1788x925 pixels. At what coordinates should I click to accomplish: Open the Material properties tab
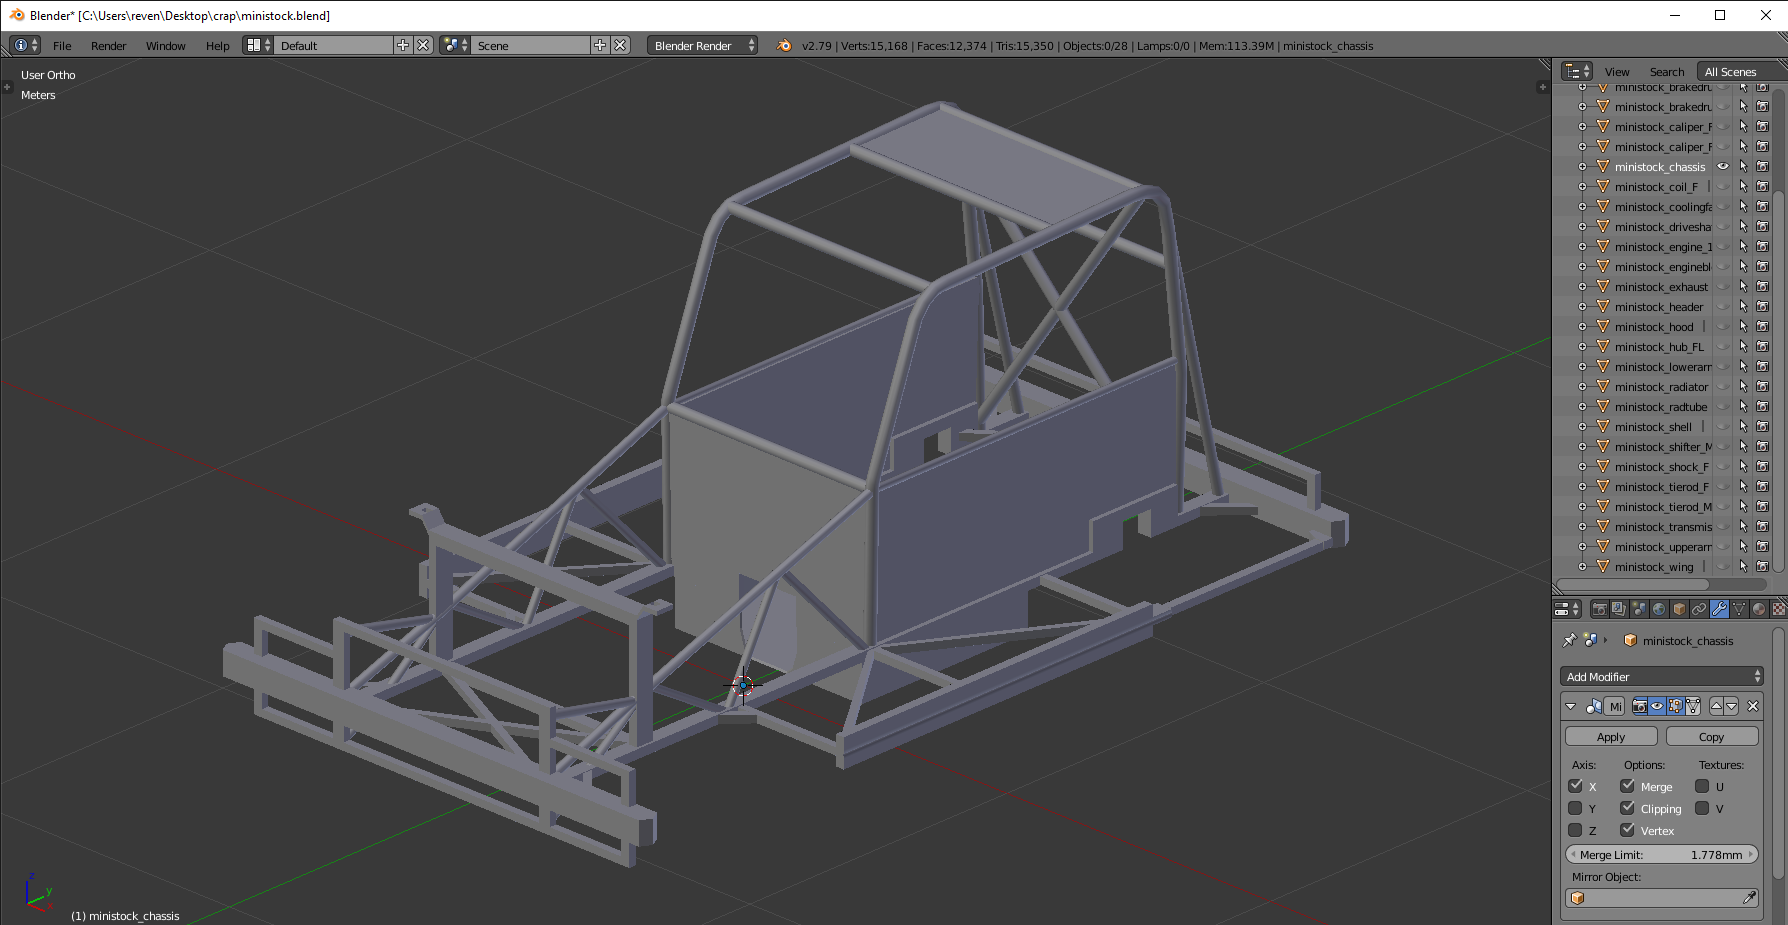coord(1759,609)
